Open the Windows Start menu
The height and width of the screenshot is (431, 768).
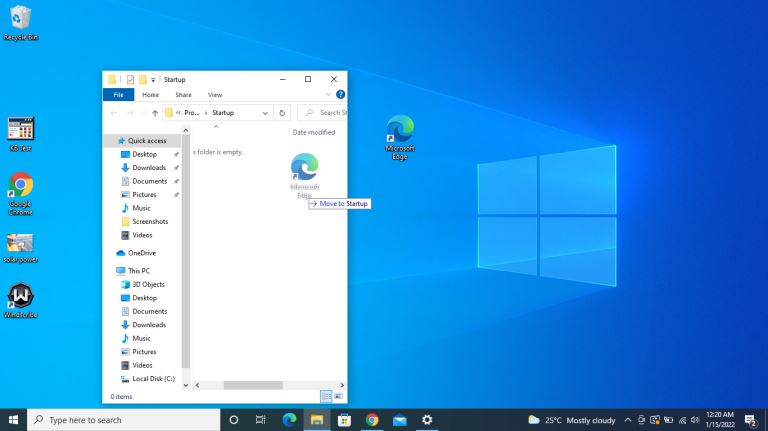click(x=13, y=420)
